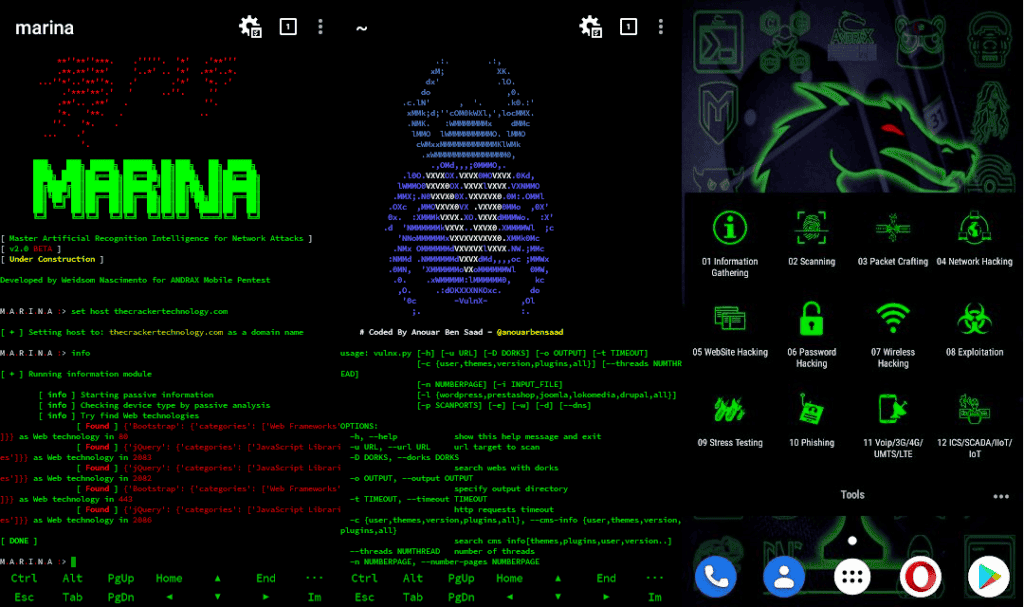Click the M.A.R.I.N.A command prompt cursor
This screenshot has width=1024, height=607.
74,561
